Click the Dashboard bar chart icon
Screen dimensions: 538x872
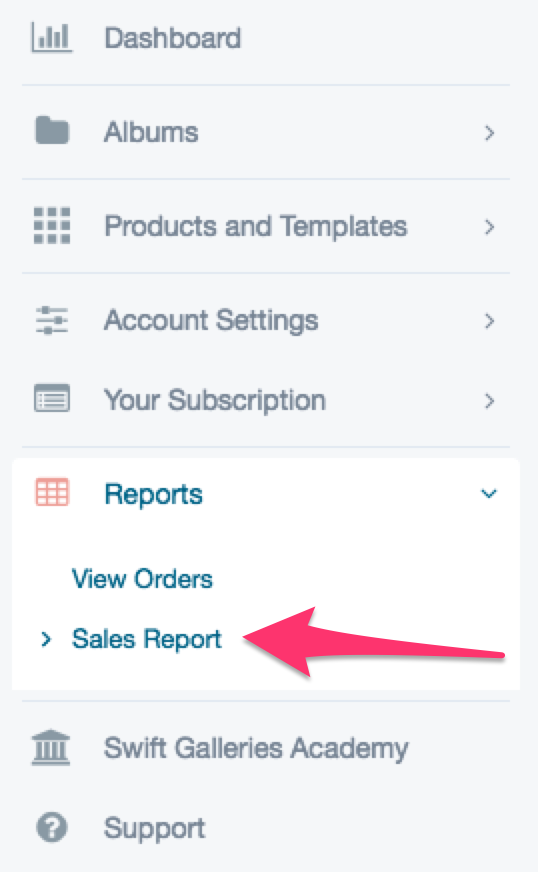(x=52, y=38)
